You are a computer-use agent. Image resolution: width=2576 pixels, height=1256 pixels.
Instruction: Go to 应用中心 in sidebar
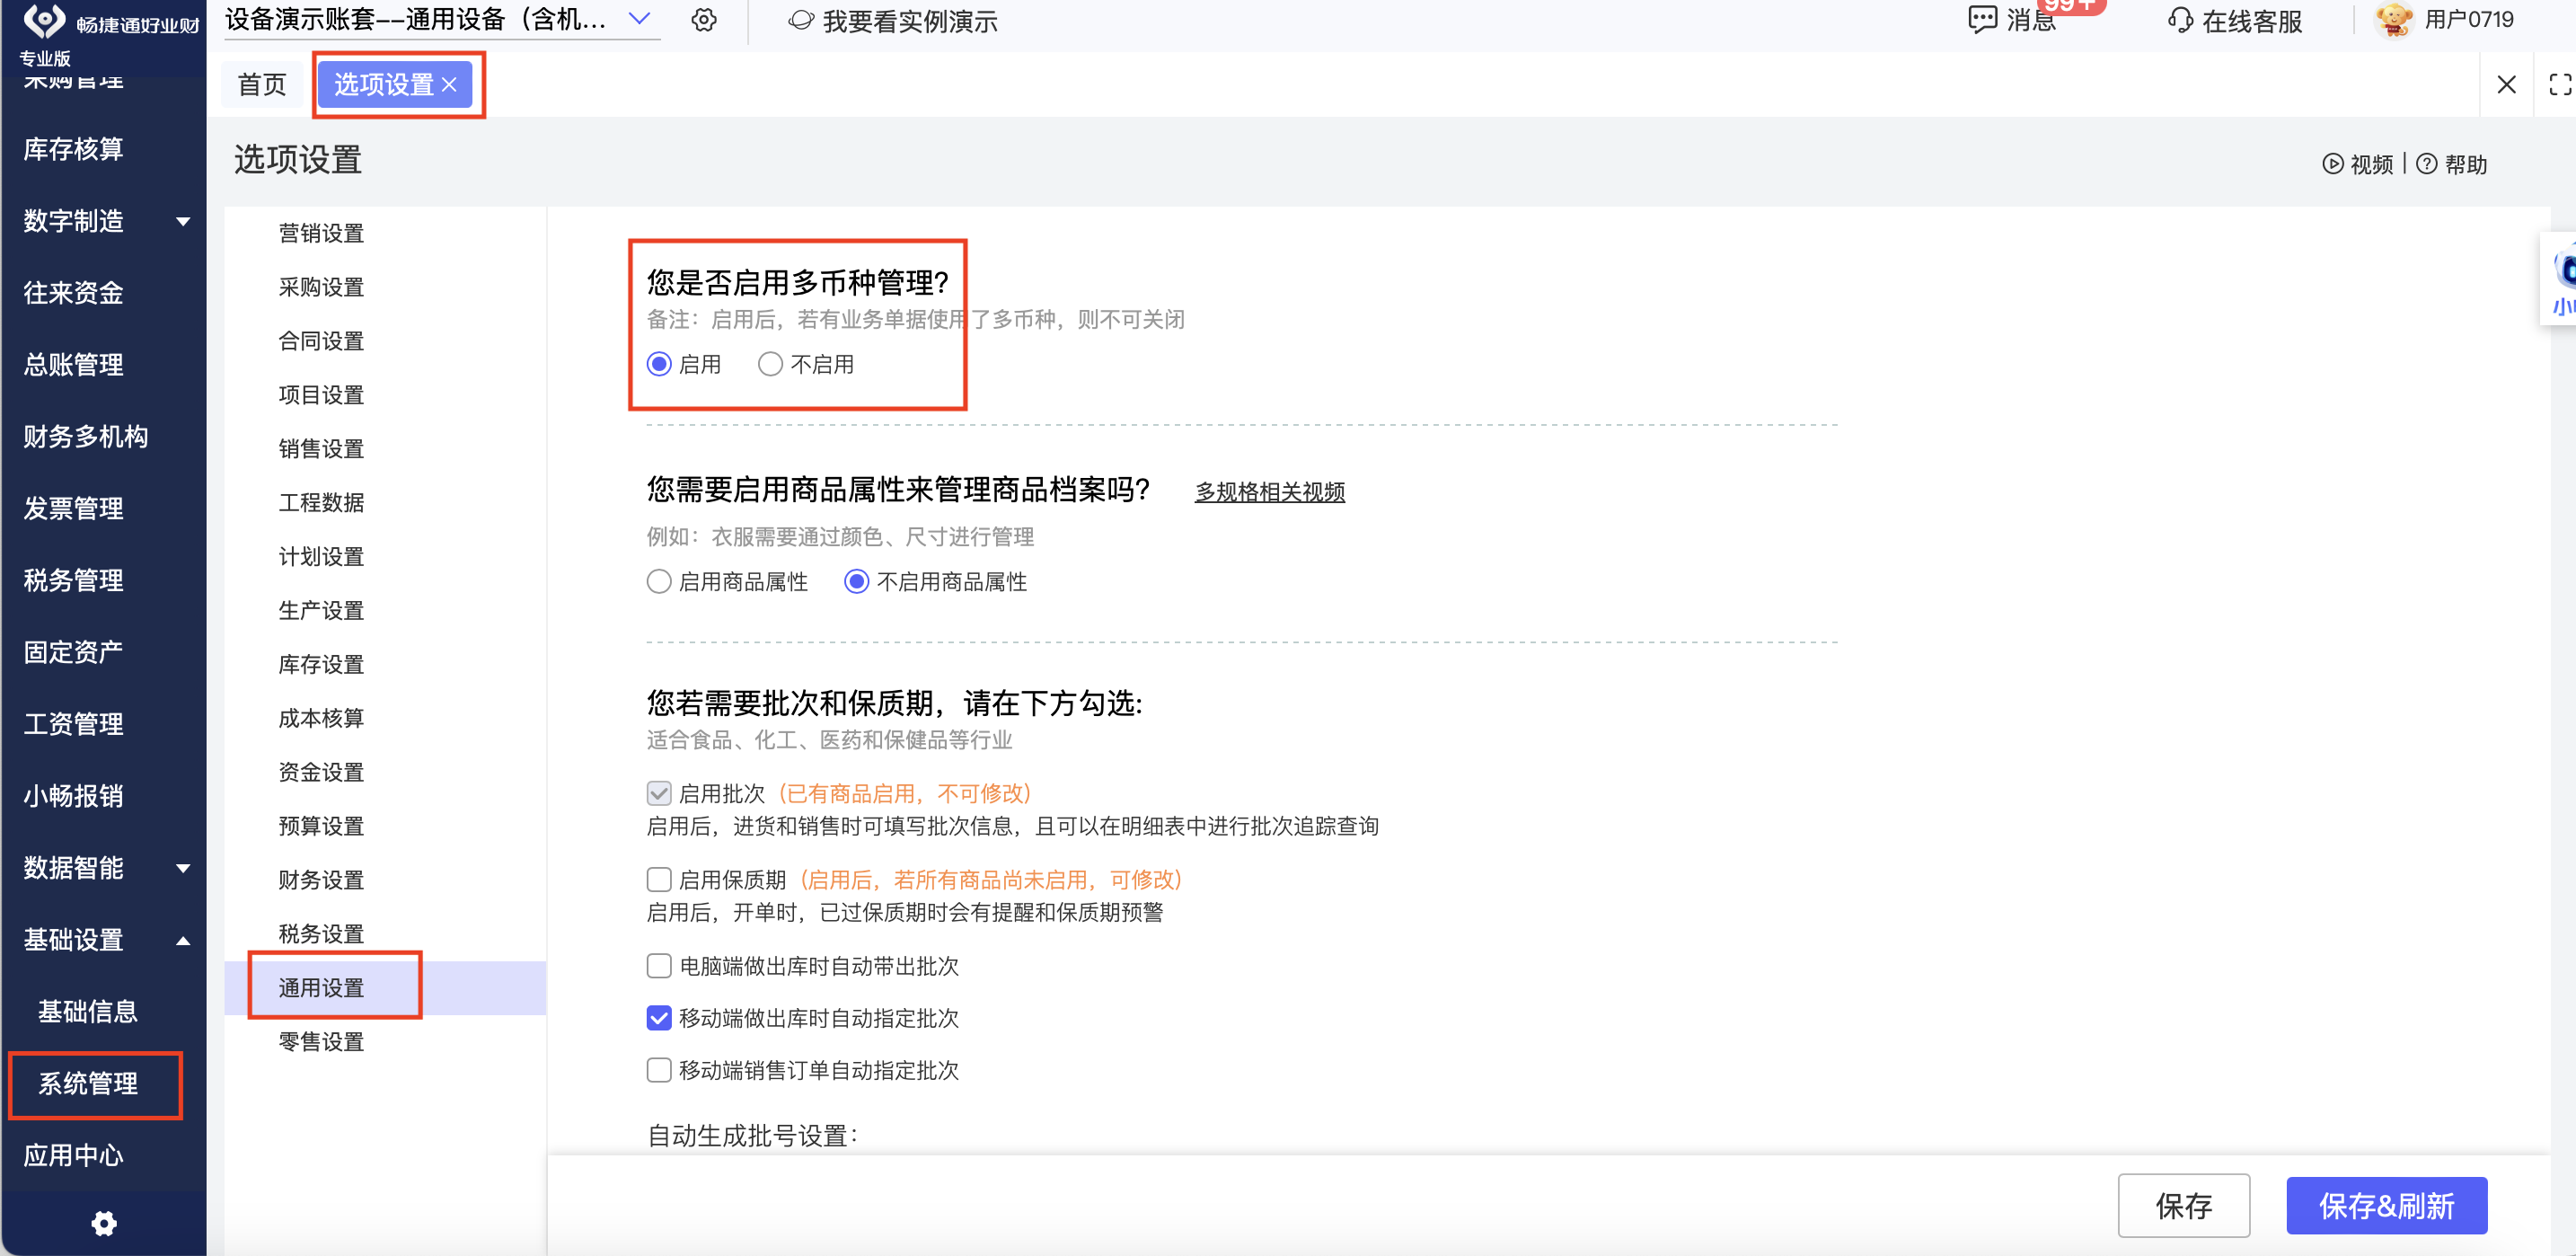point(74,1156)
